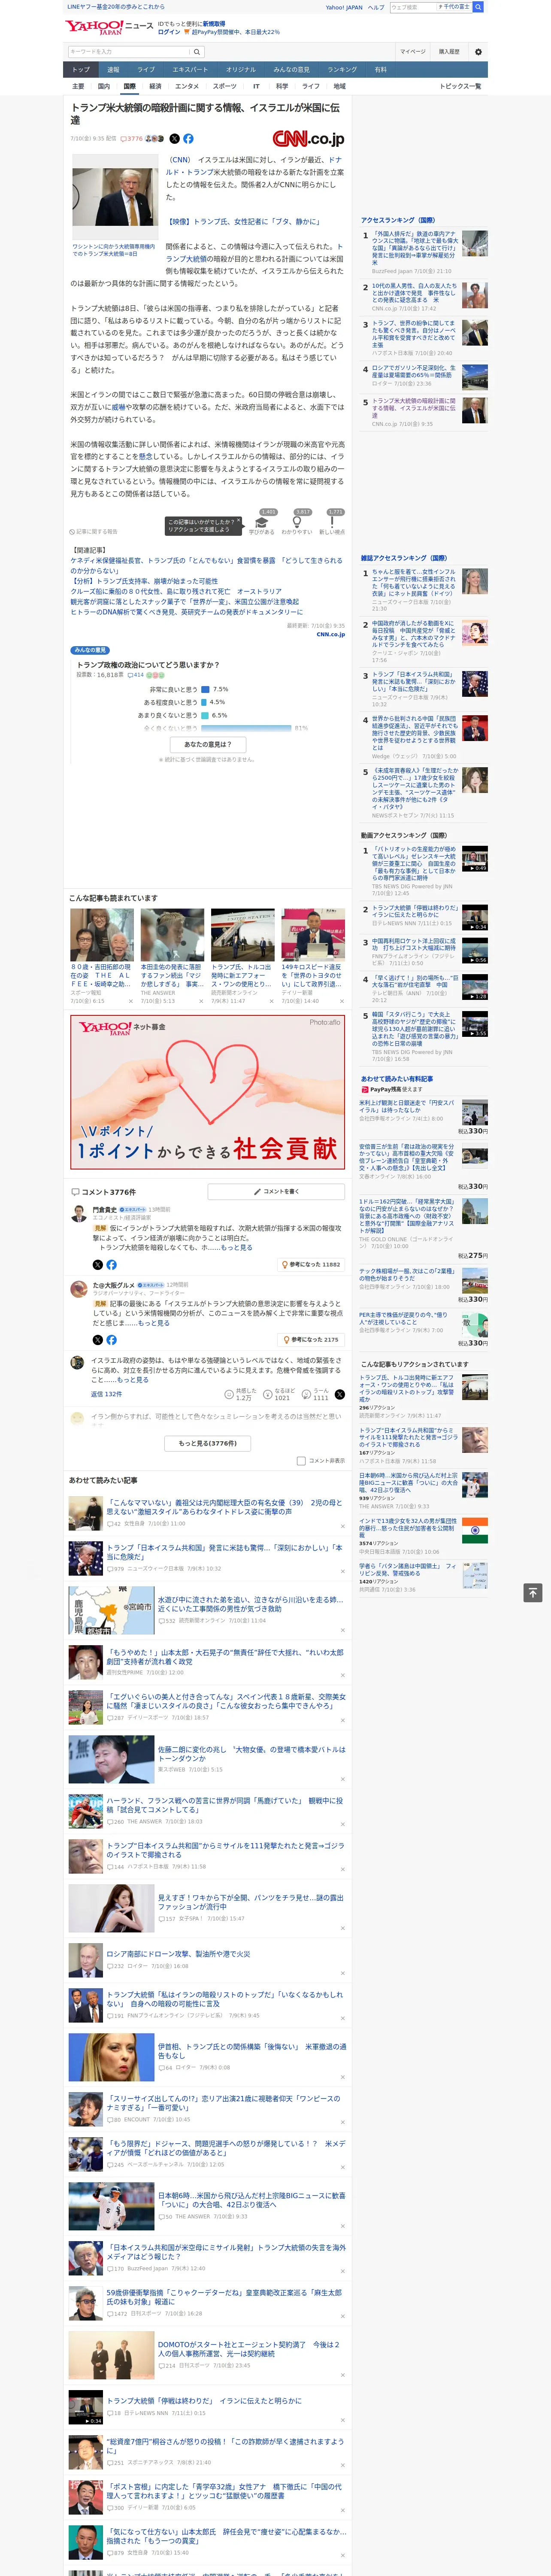Open the ランキング navigation tab

[x=342, y=70]
